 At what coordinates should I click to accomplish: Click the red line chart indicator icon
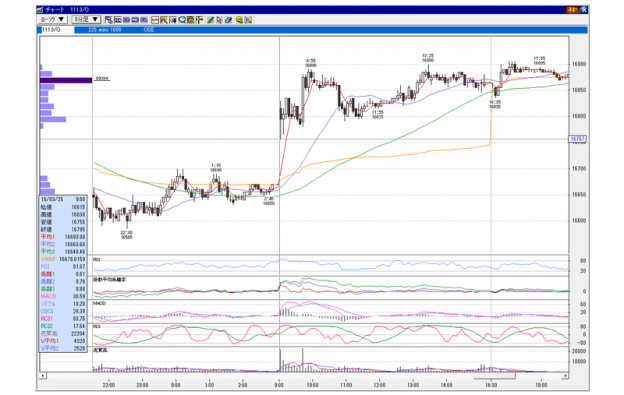(x=155, y=19)
